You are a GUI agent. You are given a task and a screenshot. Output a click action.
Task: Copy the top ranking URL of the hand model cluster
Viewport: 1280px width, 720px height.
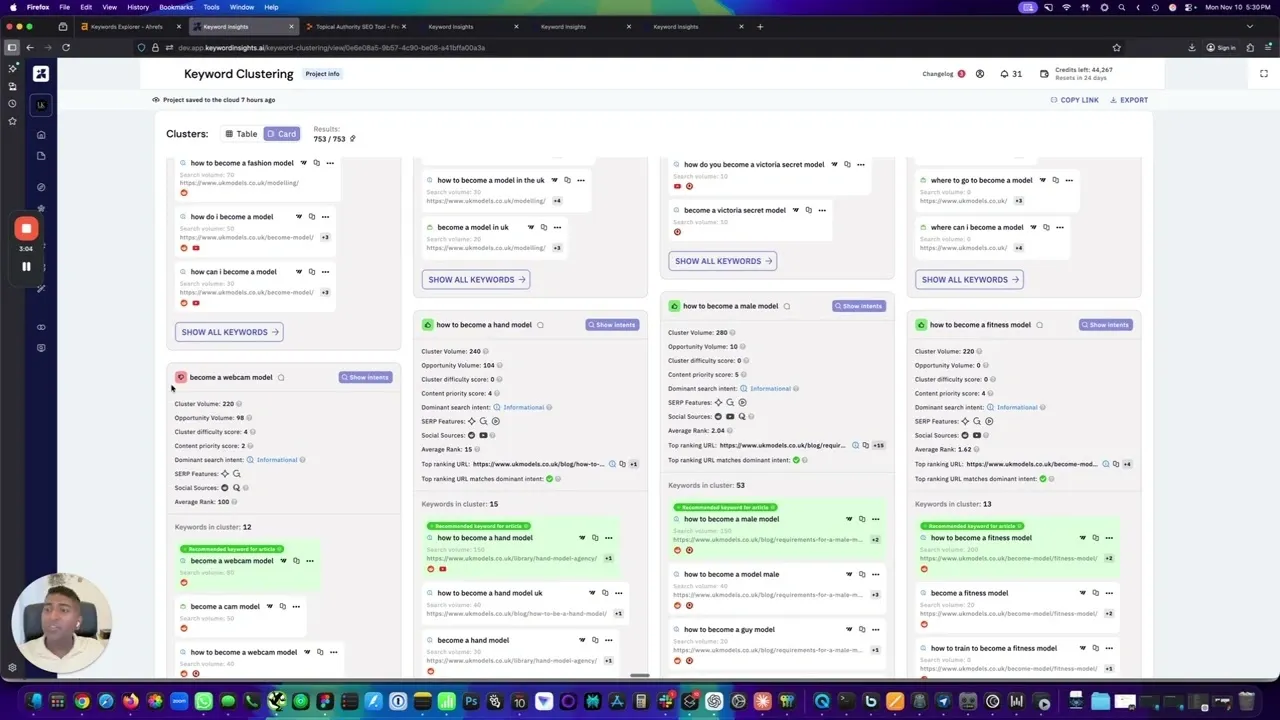coord(622,464)
